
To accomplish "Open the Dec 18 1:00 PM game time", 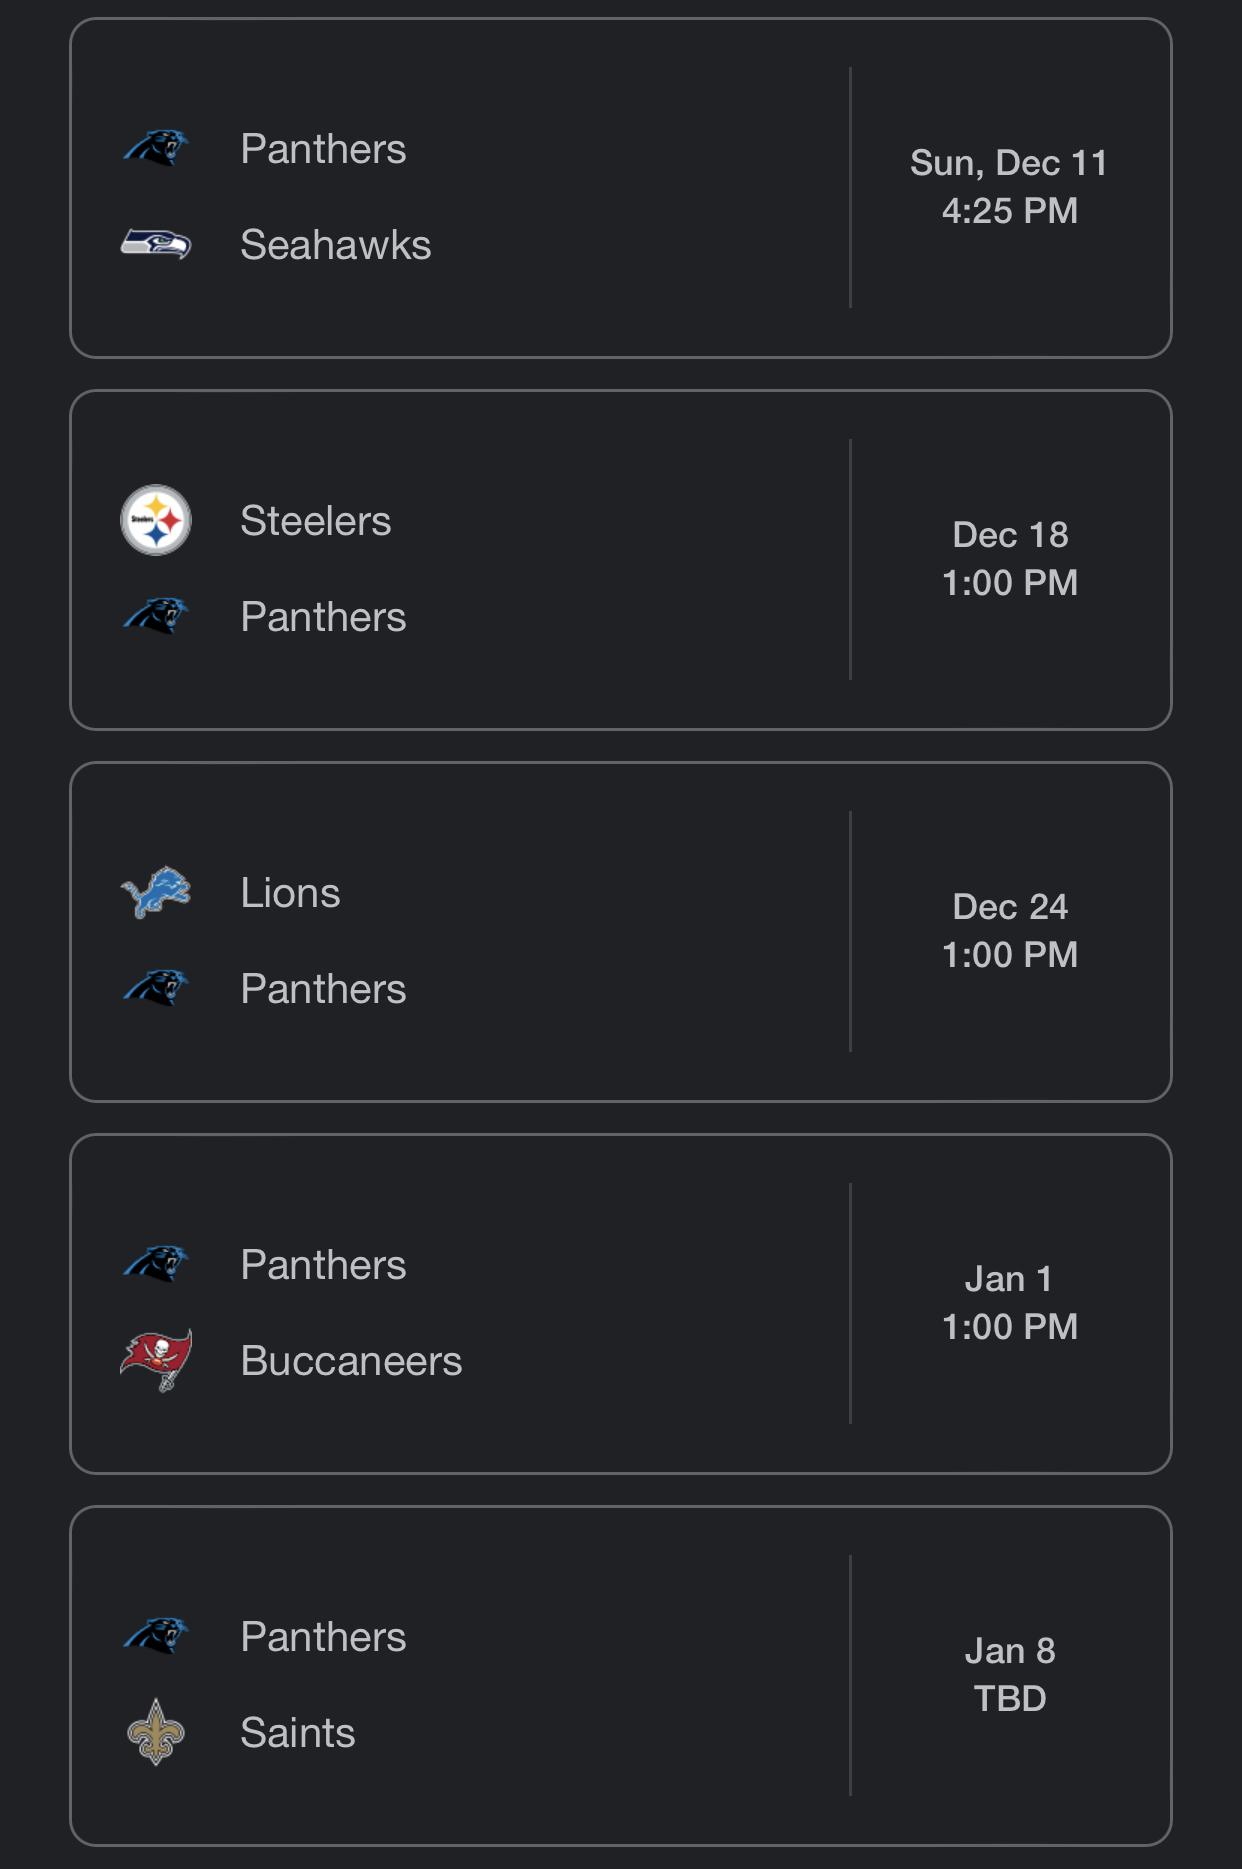I will 1010,559.
